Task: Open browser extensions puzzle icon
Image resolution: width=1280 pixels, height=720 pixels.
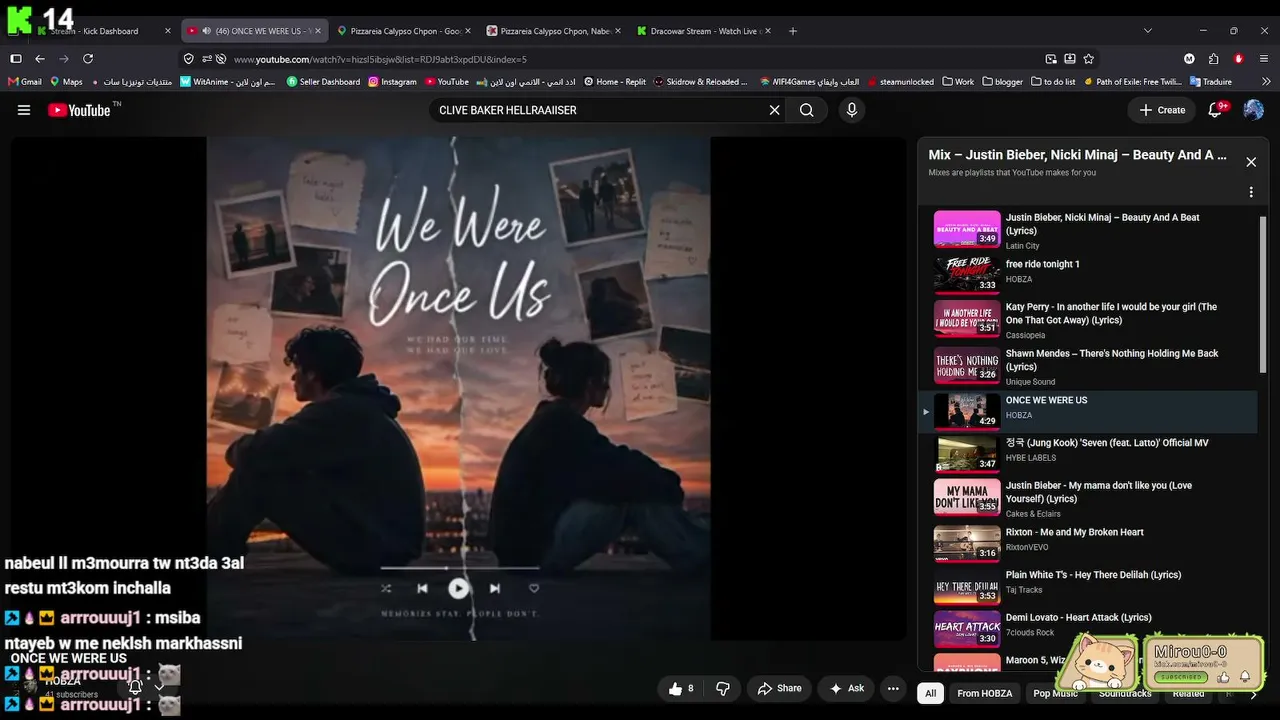Action: pyautogui.click(x=1214, y=59)
